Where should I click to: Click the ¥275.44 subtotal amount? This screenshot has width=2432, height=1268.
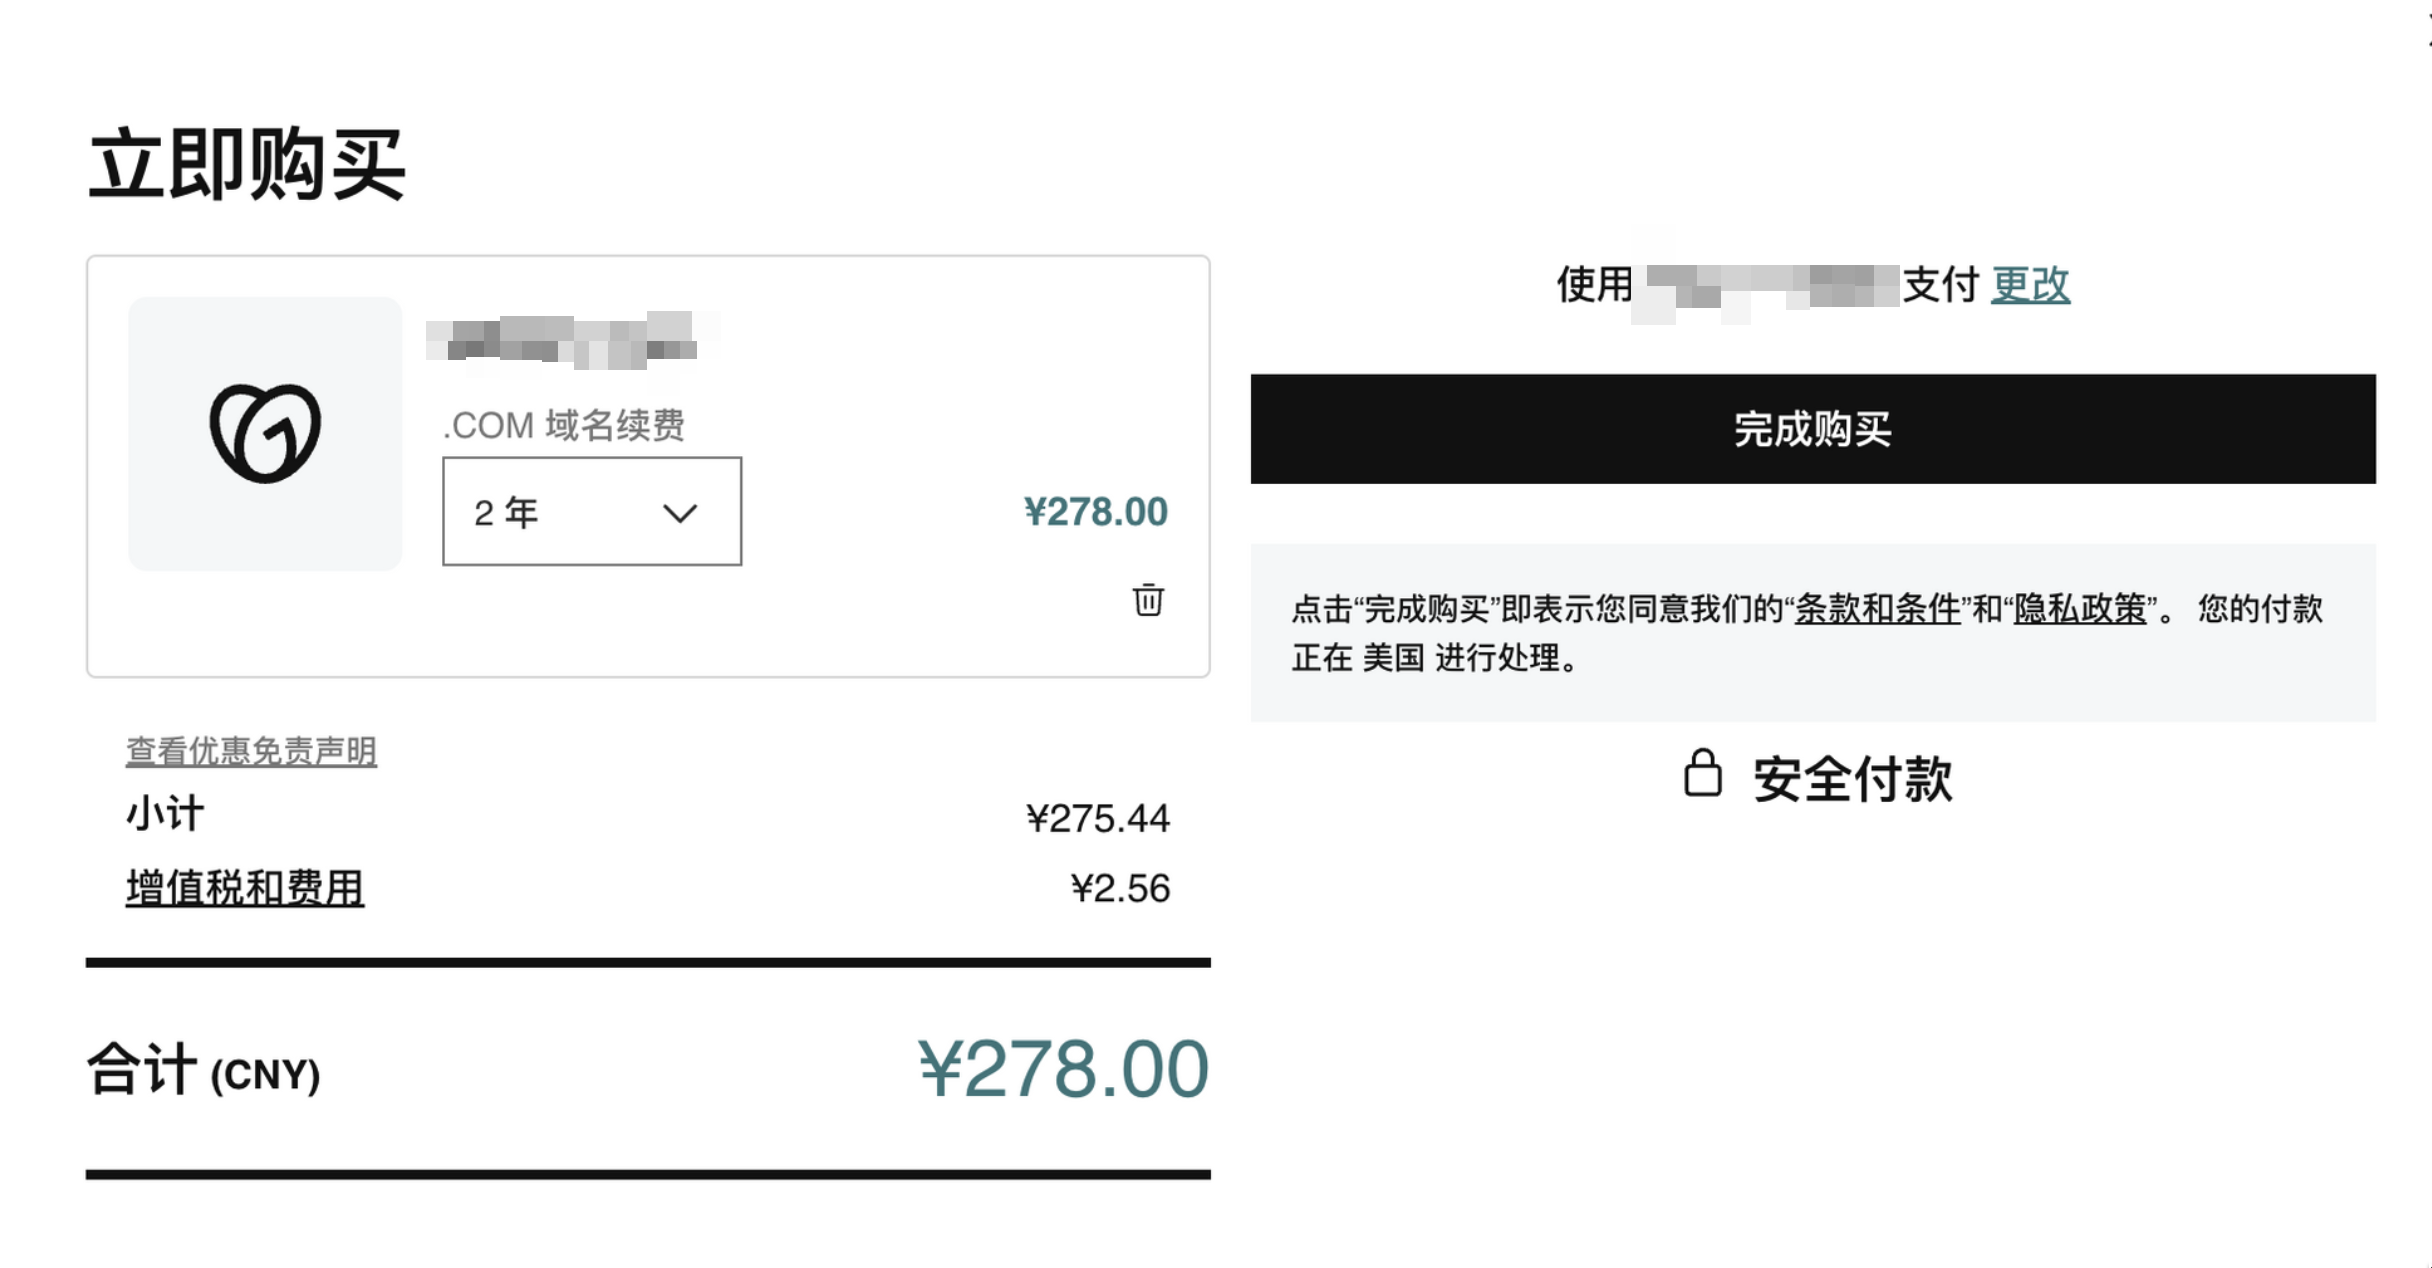(1097, 818)
